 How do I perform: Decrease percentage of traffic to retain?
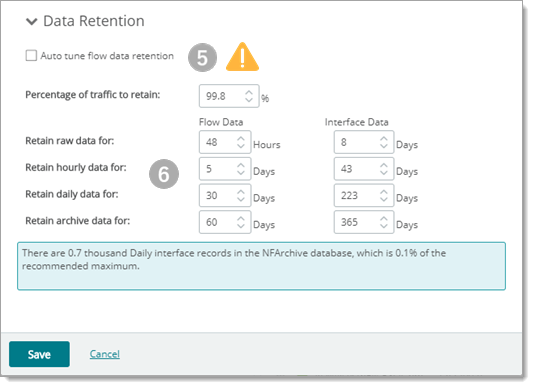(x=249, y=99)
